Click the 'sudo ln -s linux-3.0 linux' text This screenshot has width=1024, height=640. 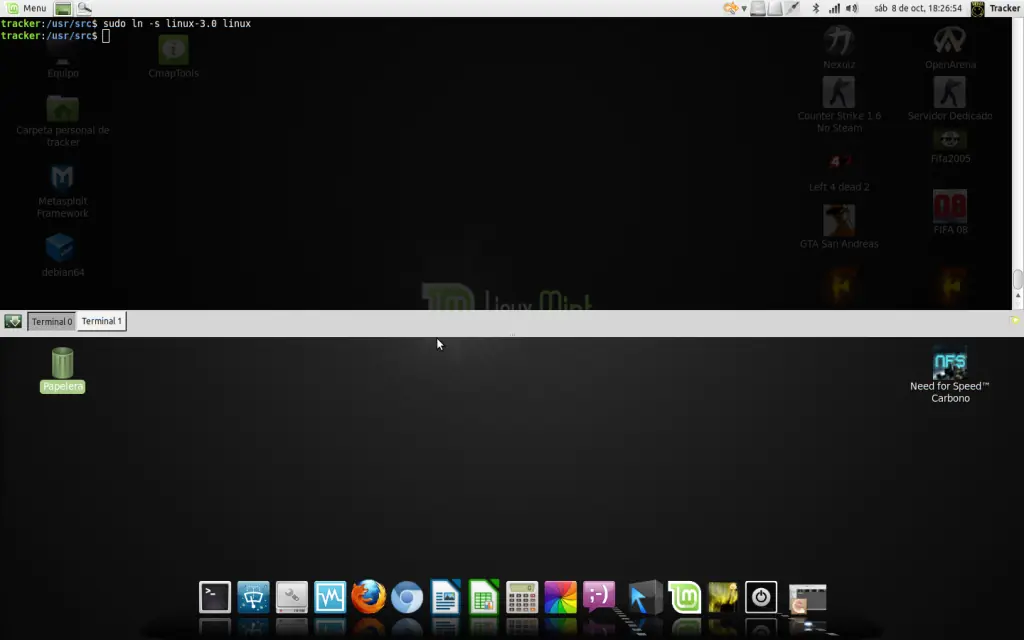pyautogui.click(x=177, y=24)
